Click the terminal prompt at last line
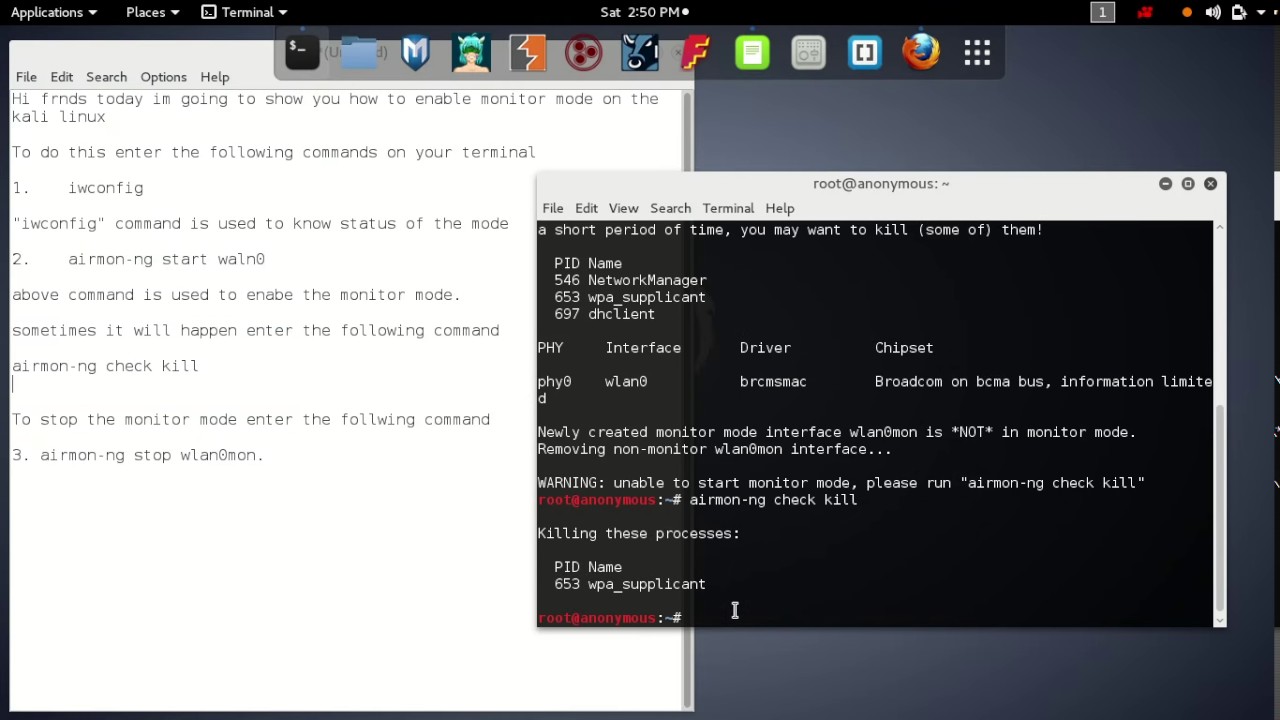 click(x=610, y=618)
